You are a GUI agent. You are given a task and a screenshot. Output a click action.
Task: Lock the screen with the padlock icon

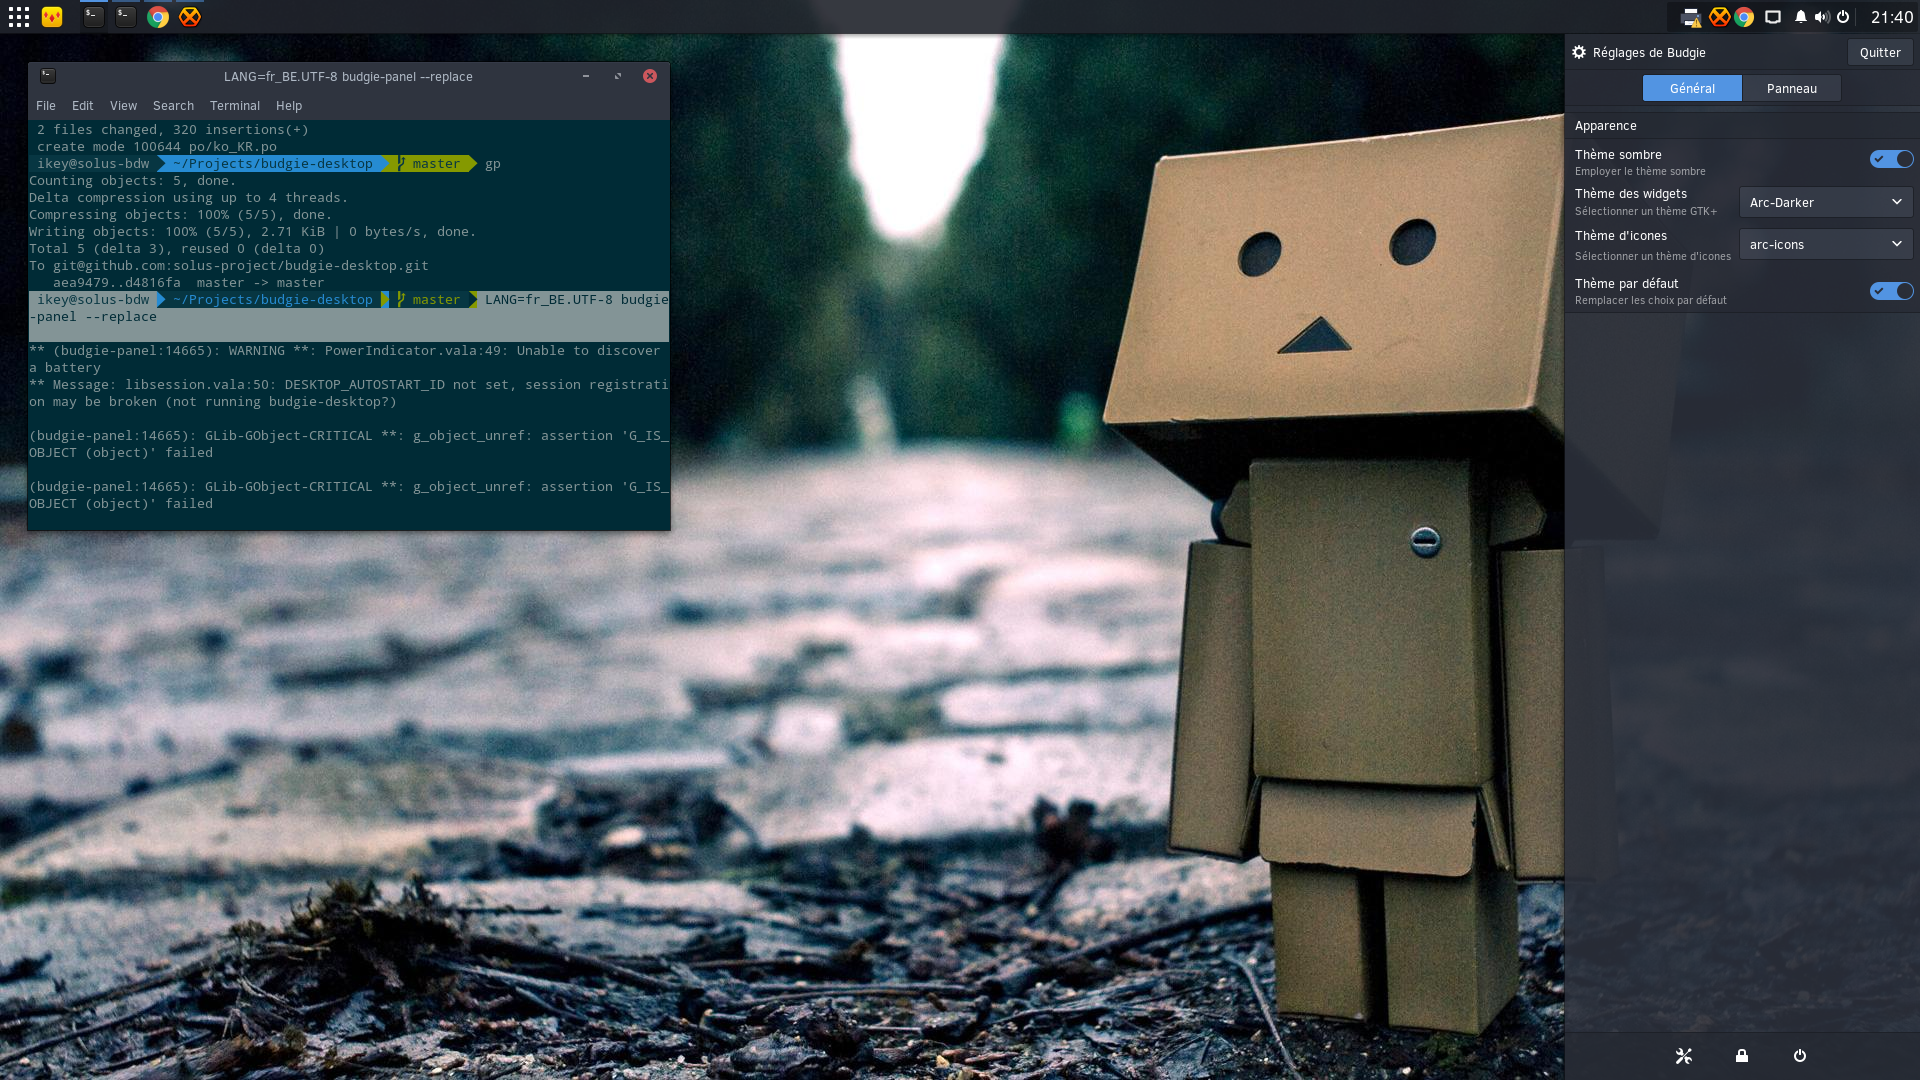pyautogui.click(x=1742, y=1056)
